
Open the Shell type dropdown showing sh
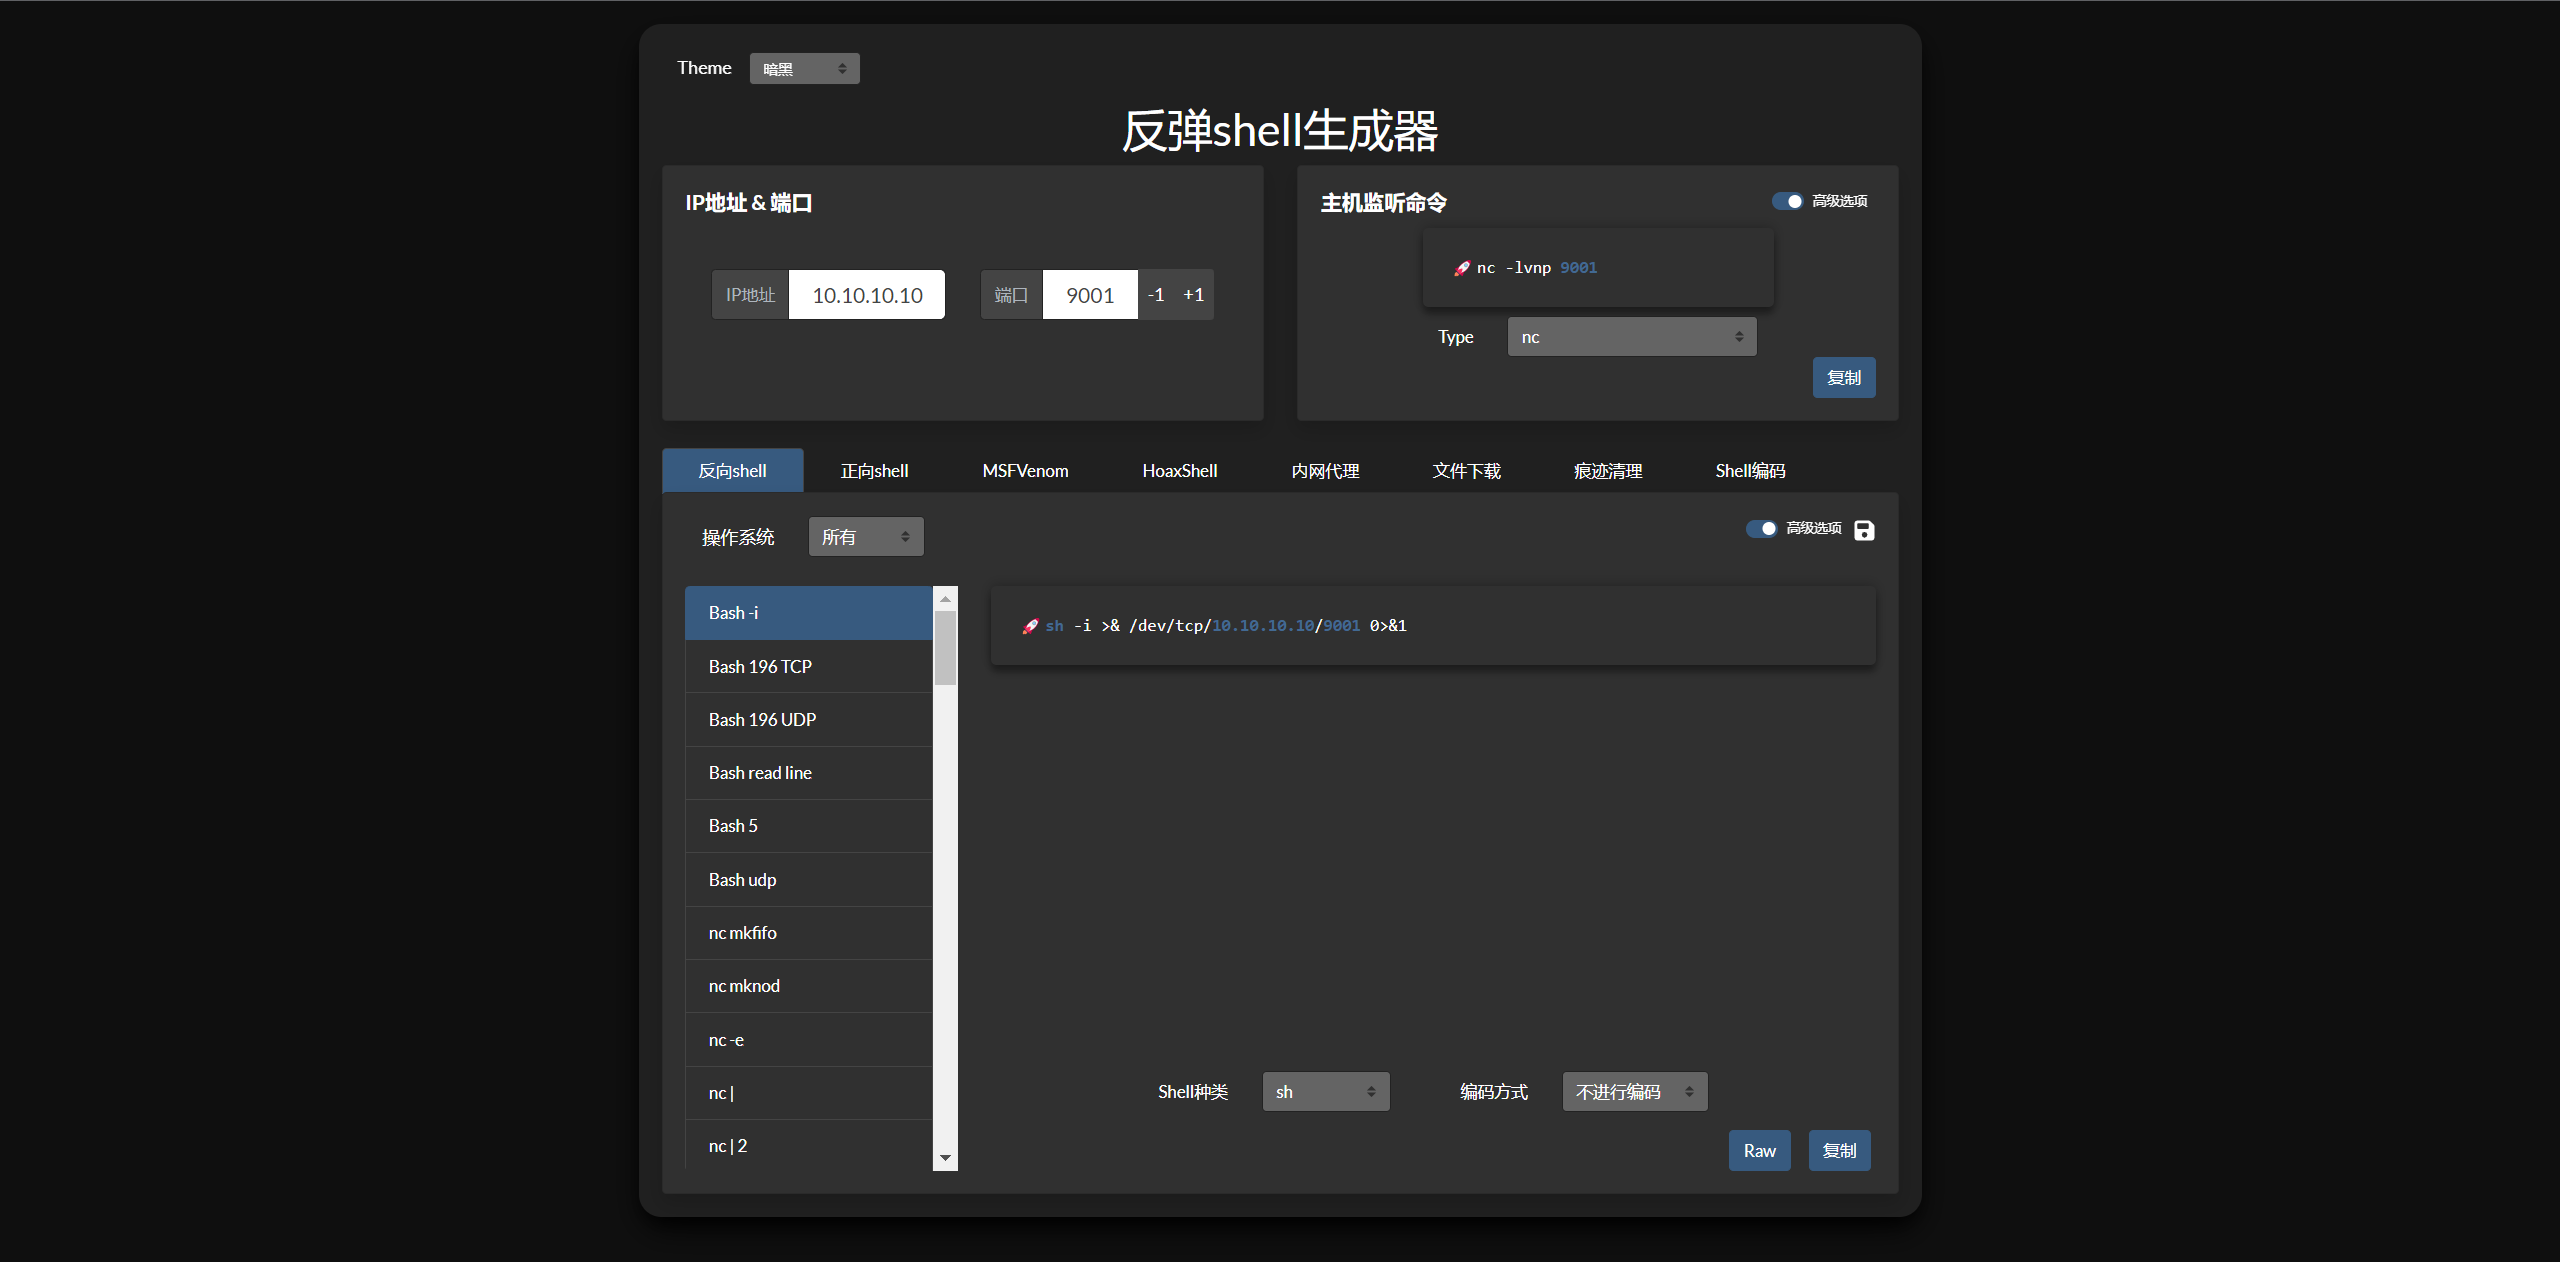[1325, 1092]
